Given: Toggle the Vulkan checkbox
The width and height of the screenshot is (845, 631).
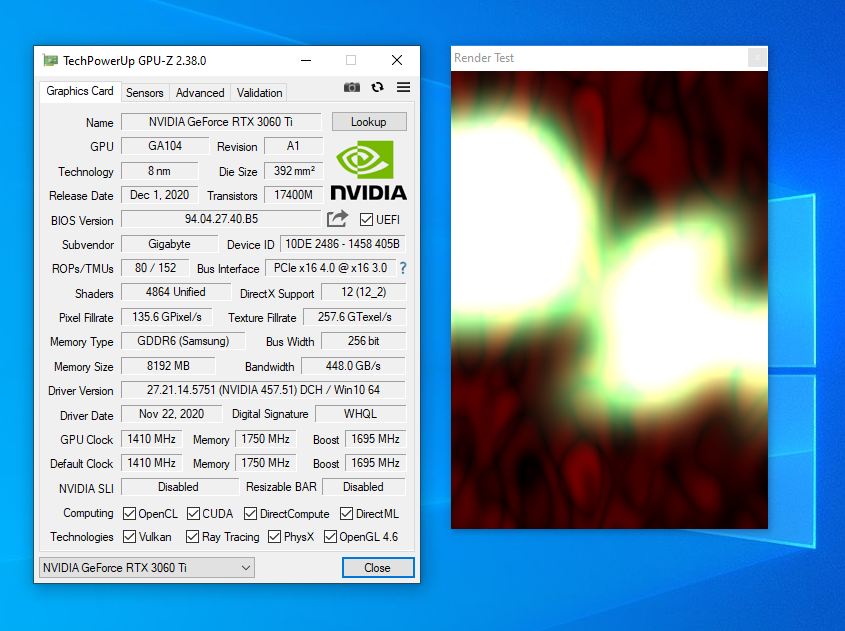Looking at the screenshot, I should pyautogui.click(x=129, y=537).
